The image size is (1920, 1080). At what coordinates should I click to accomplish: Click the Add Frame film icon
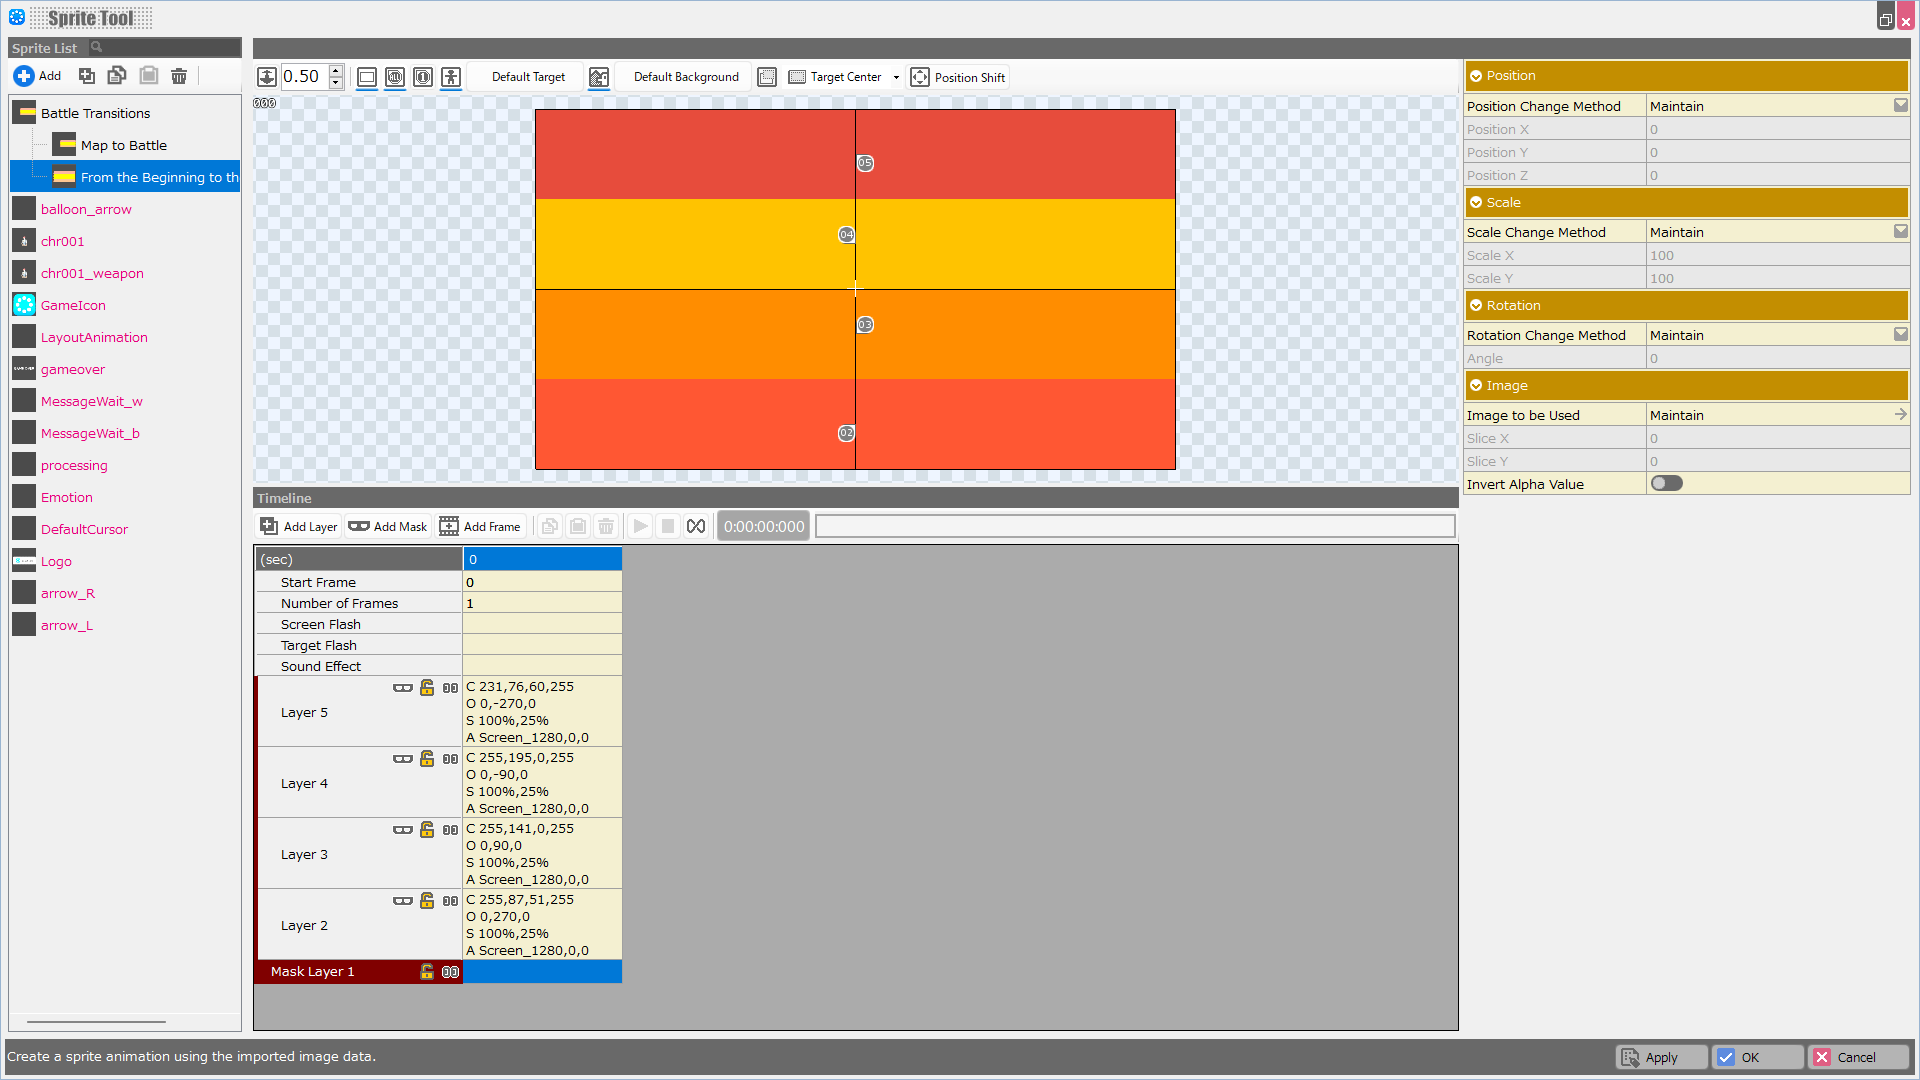click(x=449, y=527)
